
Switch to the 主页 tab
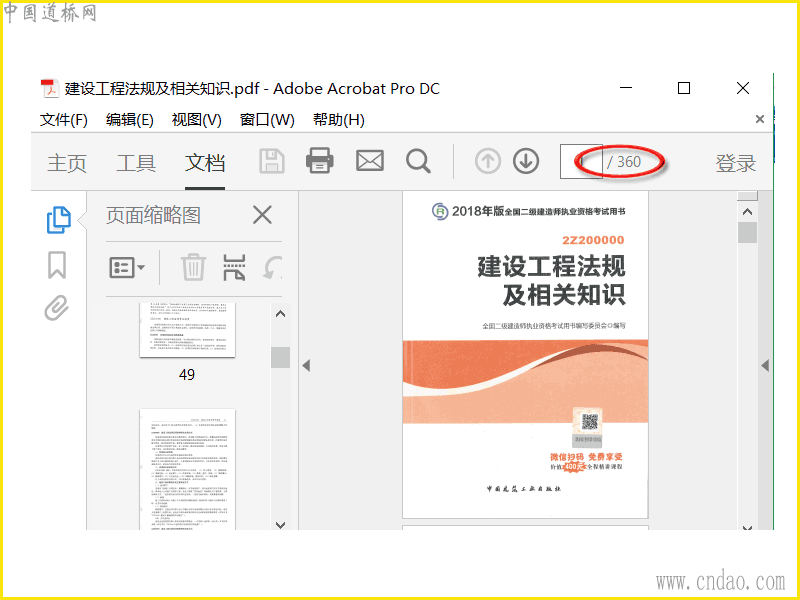pos(67,163)
